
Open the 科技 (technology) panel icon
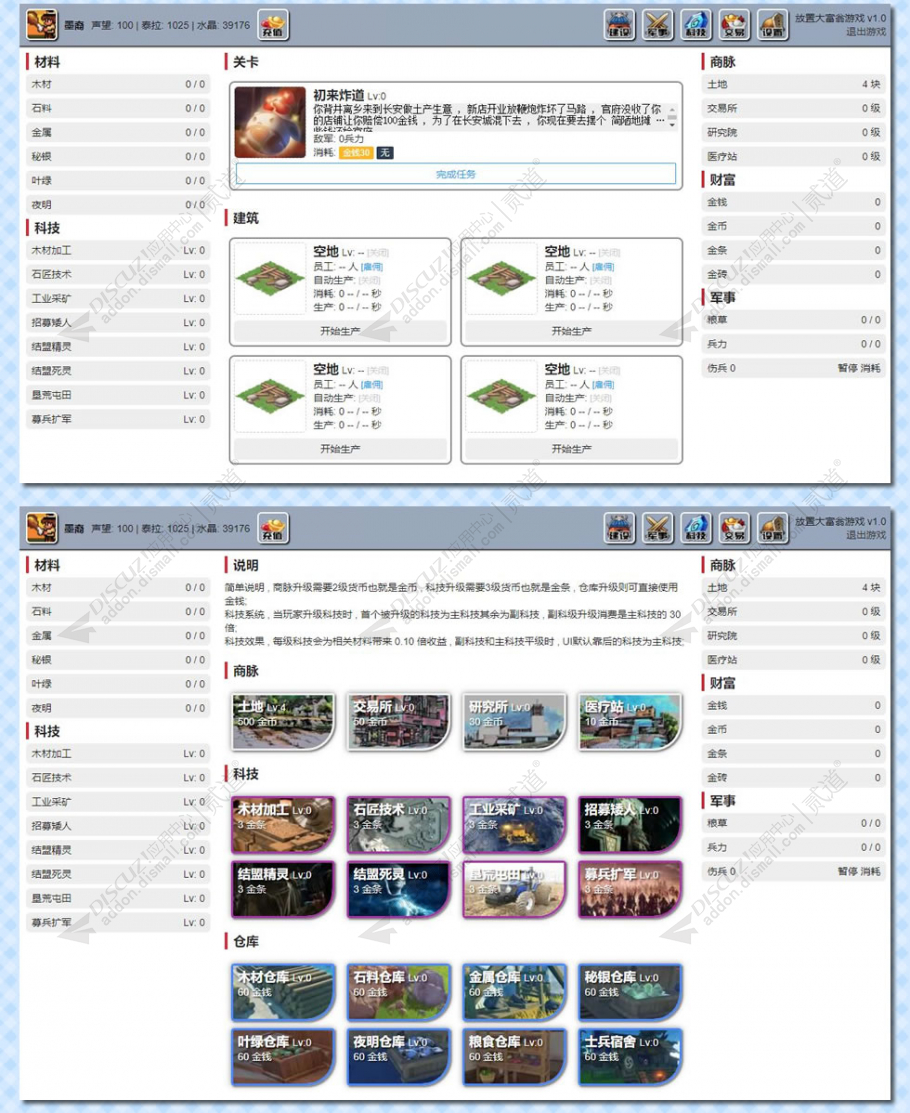694,22
